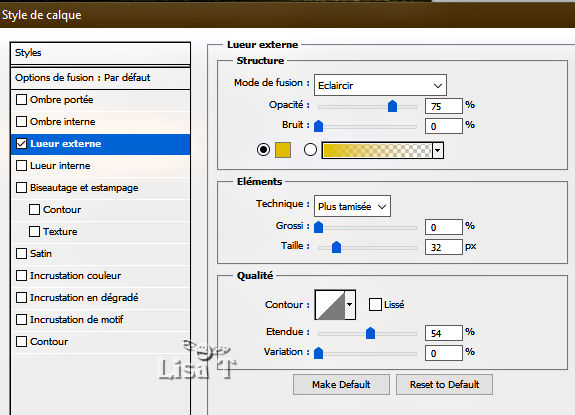
Task: Click the yellow glow color swatch
Action: [x=283, y=150]
